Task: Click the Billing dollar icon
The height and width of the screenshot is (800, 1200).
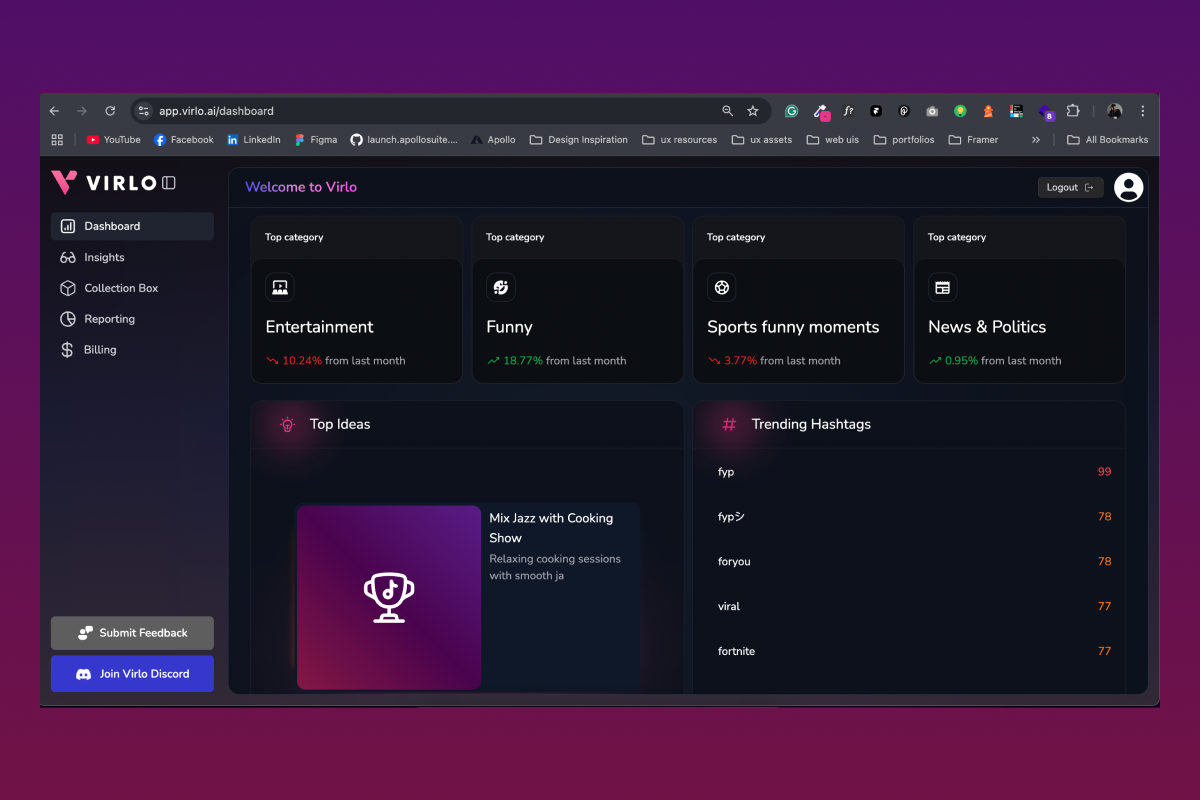Action: tap(70, 349)
